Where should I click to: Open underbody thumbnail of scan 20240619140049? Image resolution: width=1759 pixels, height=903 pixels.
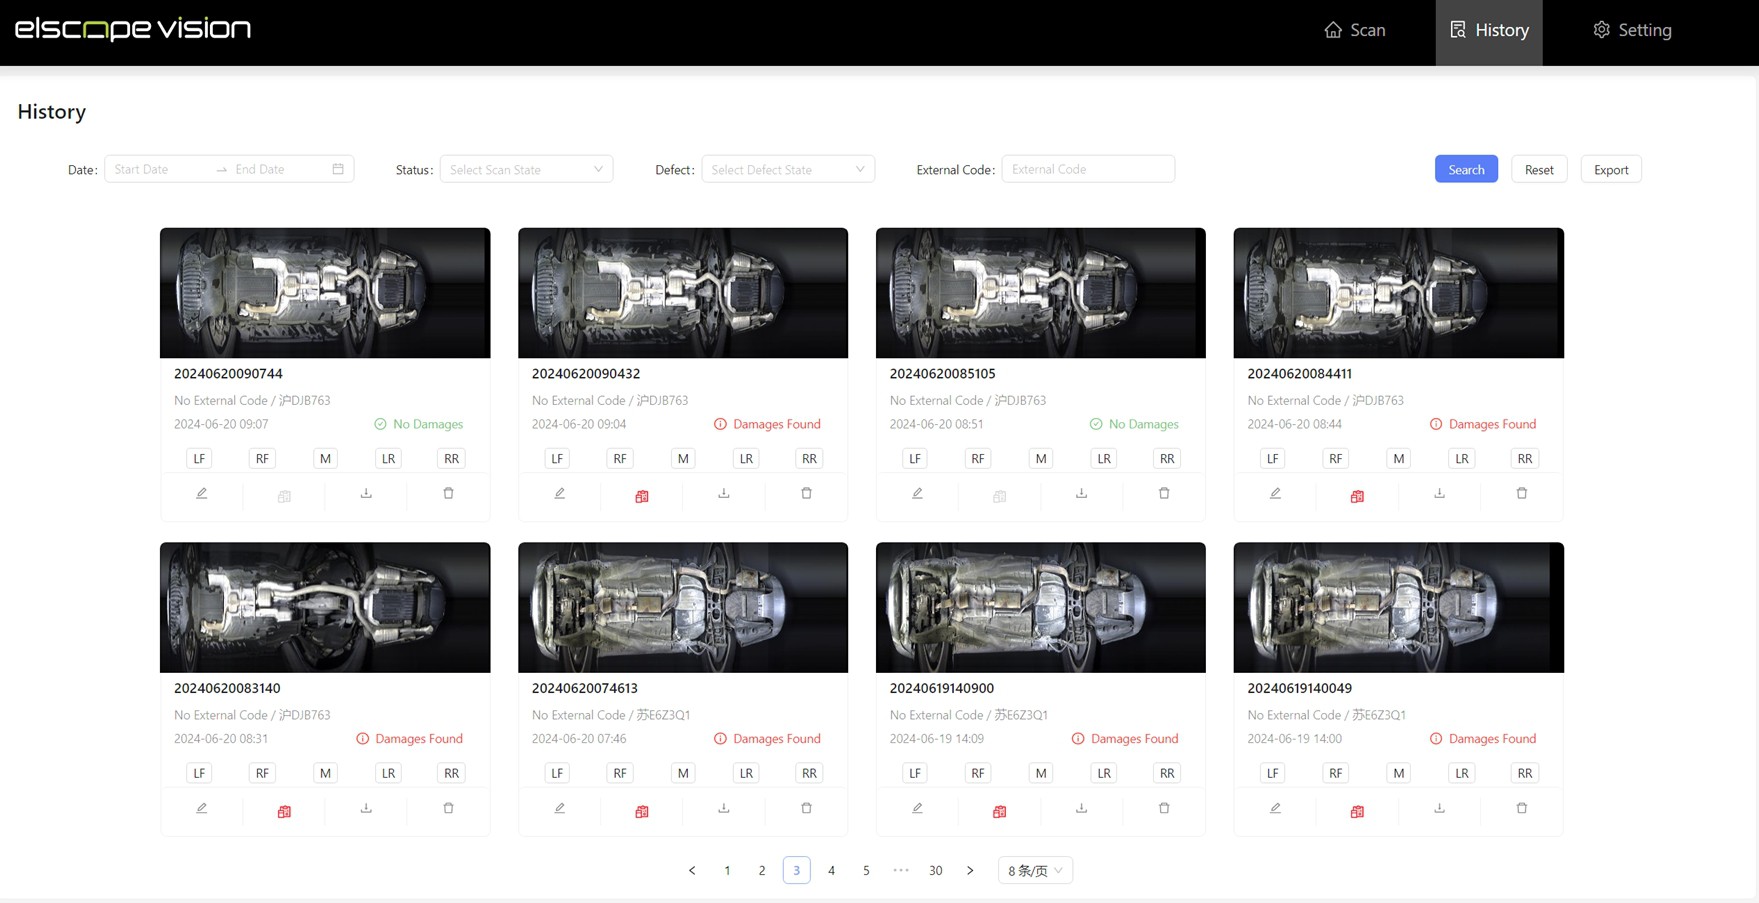point(1399,608)
